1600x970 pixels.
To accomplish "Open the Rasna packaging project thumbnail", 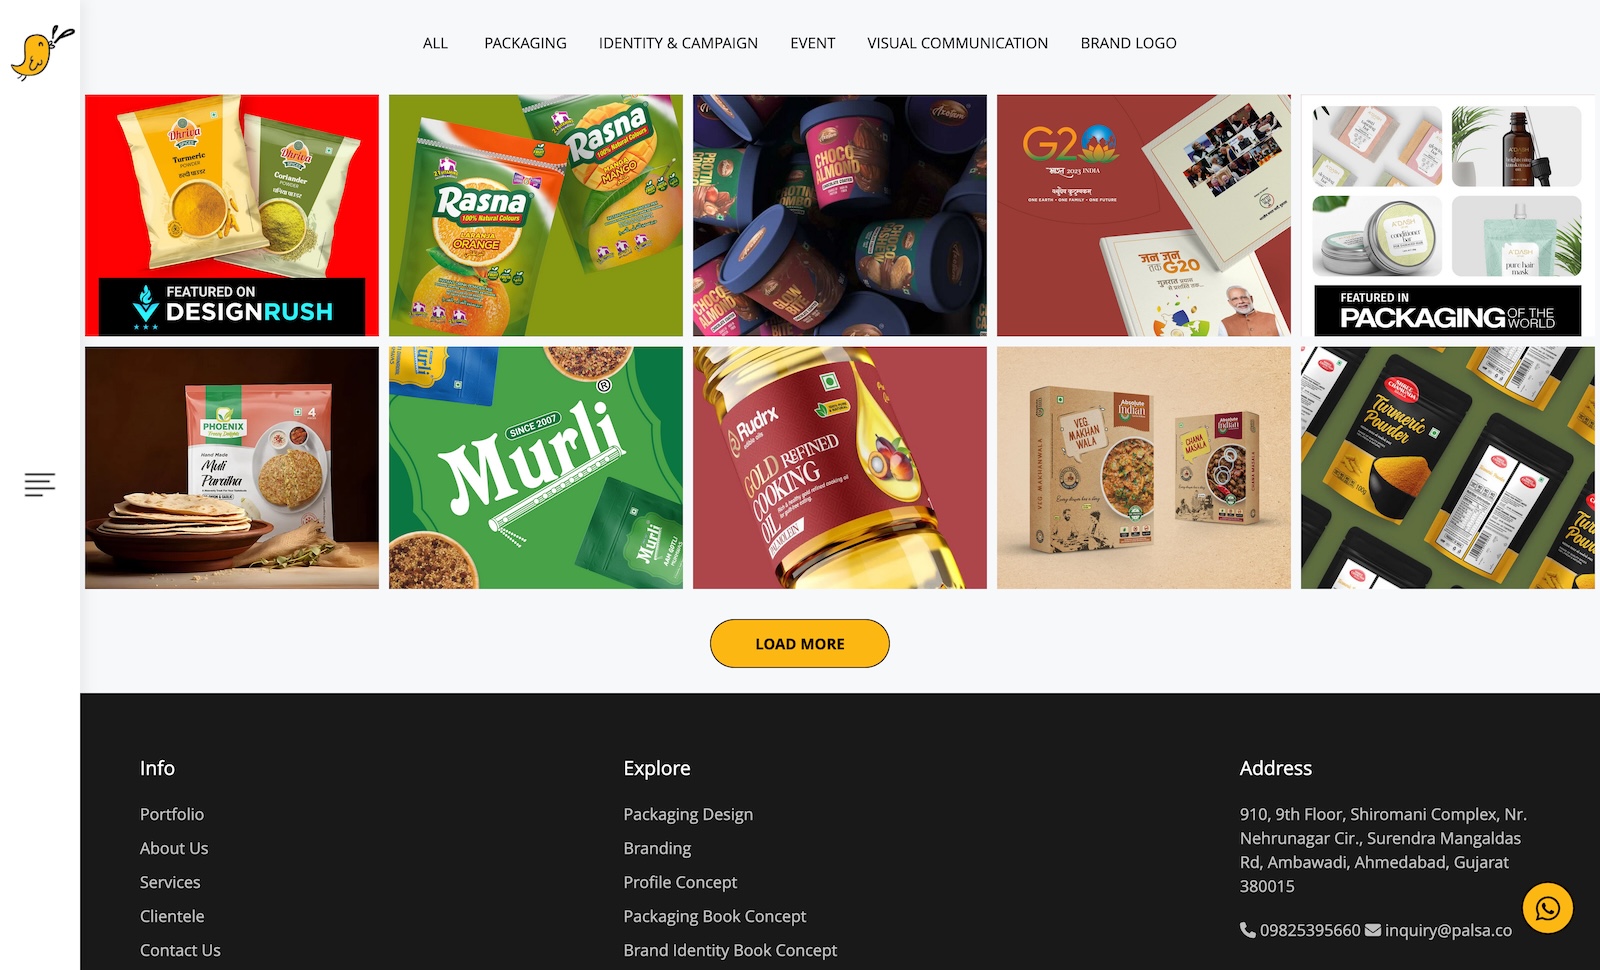I will click(x=536, y=215).
